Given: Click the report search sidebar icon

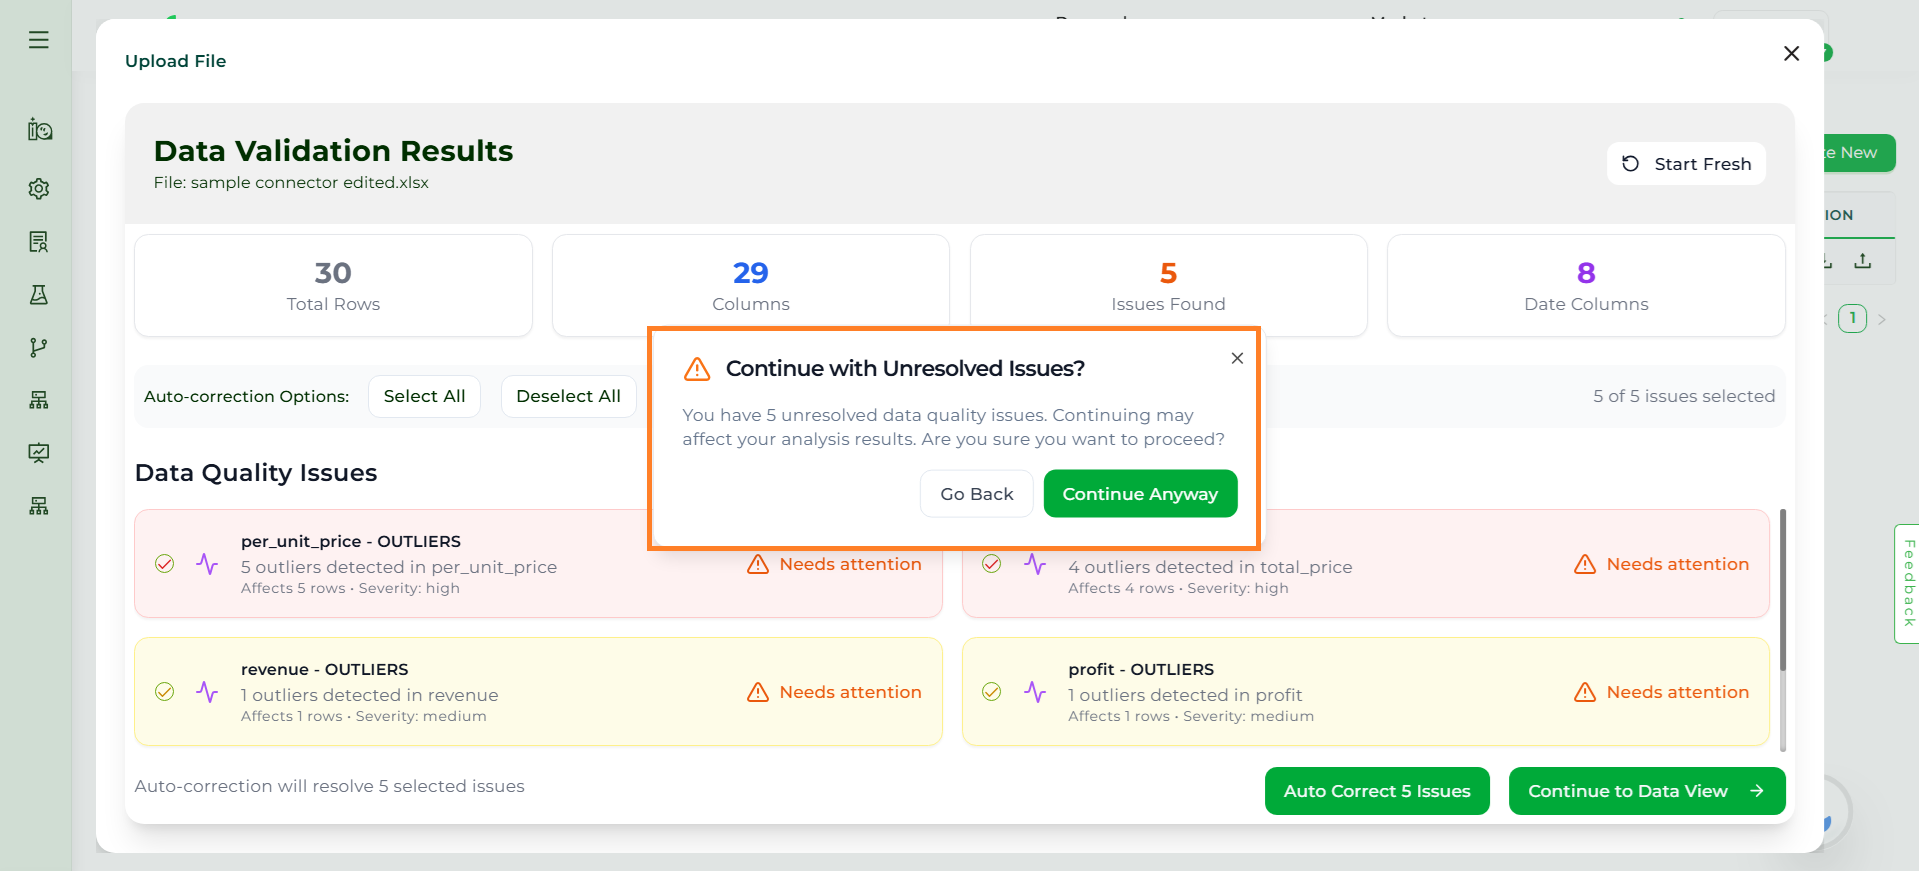Looking at the screenshot, I should pyautogui.click(x=39, y=242).
